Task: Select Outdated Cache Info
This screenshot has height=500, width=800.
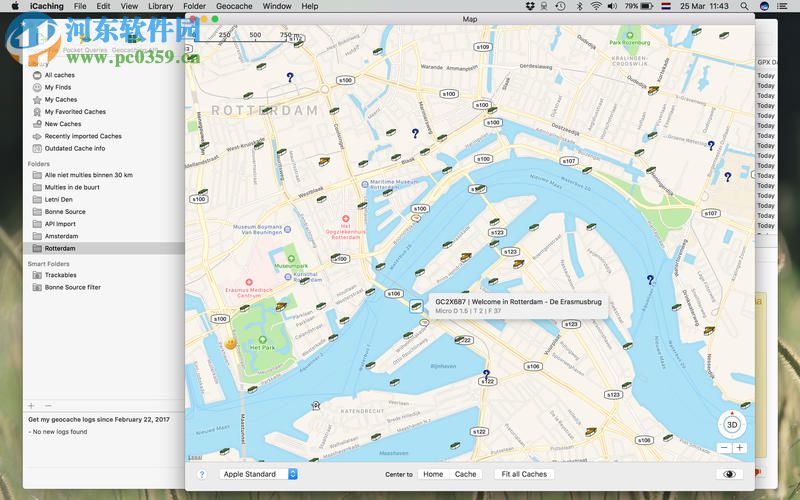Action: (x=75, y=148)
